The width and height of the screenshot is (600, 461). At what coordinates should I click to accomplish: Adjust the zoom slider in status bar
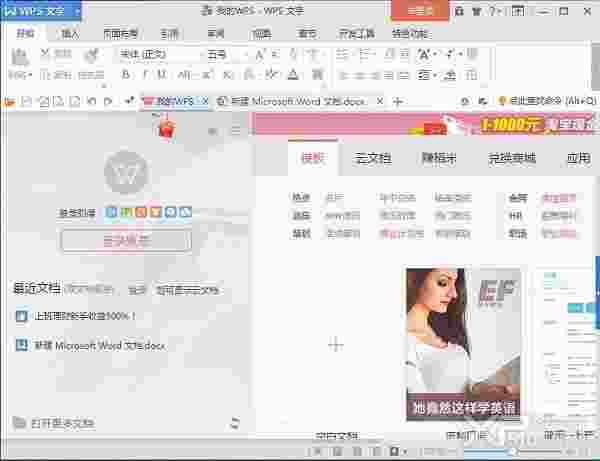click(x=513, y=451)
